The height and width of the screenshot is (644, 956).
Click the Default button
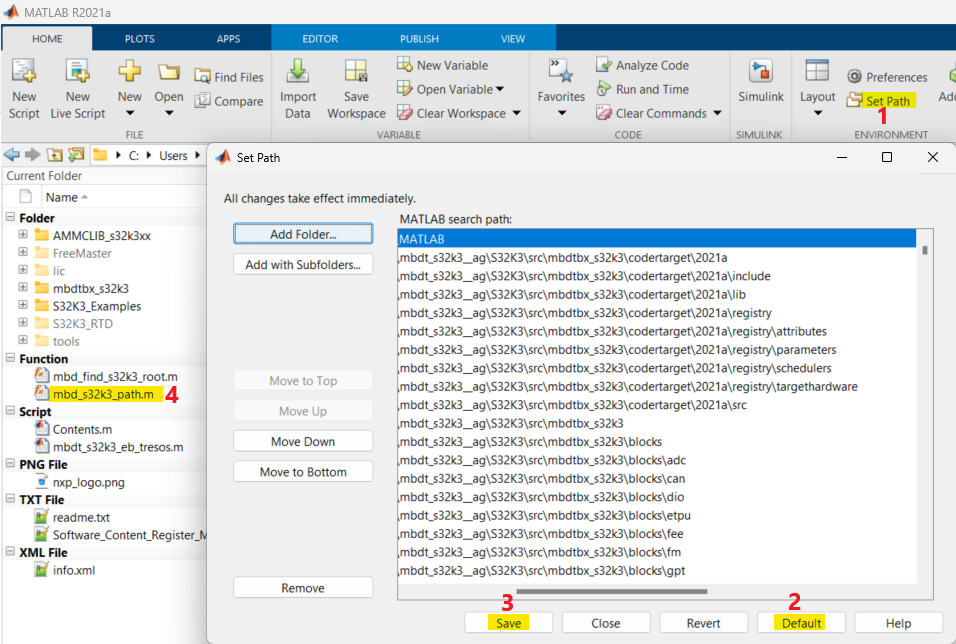tap(801, 623)
